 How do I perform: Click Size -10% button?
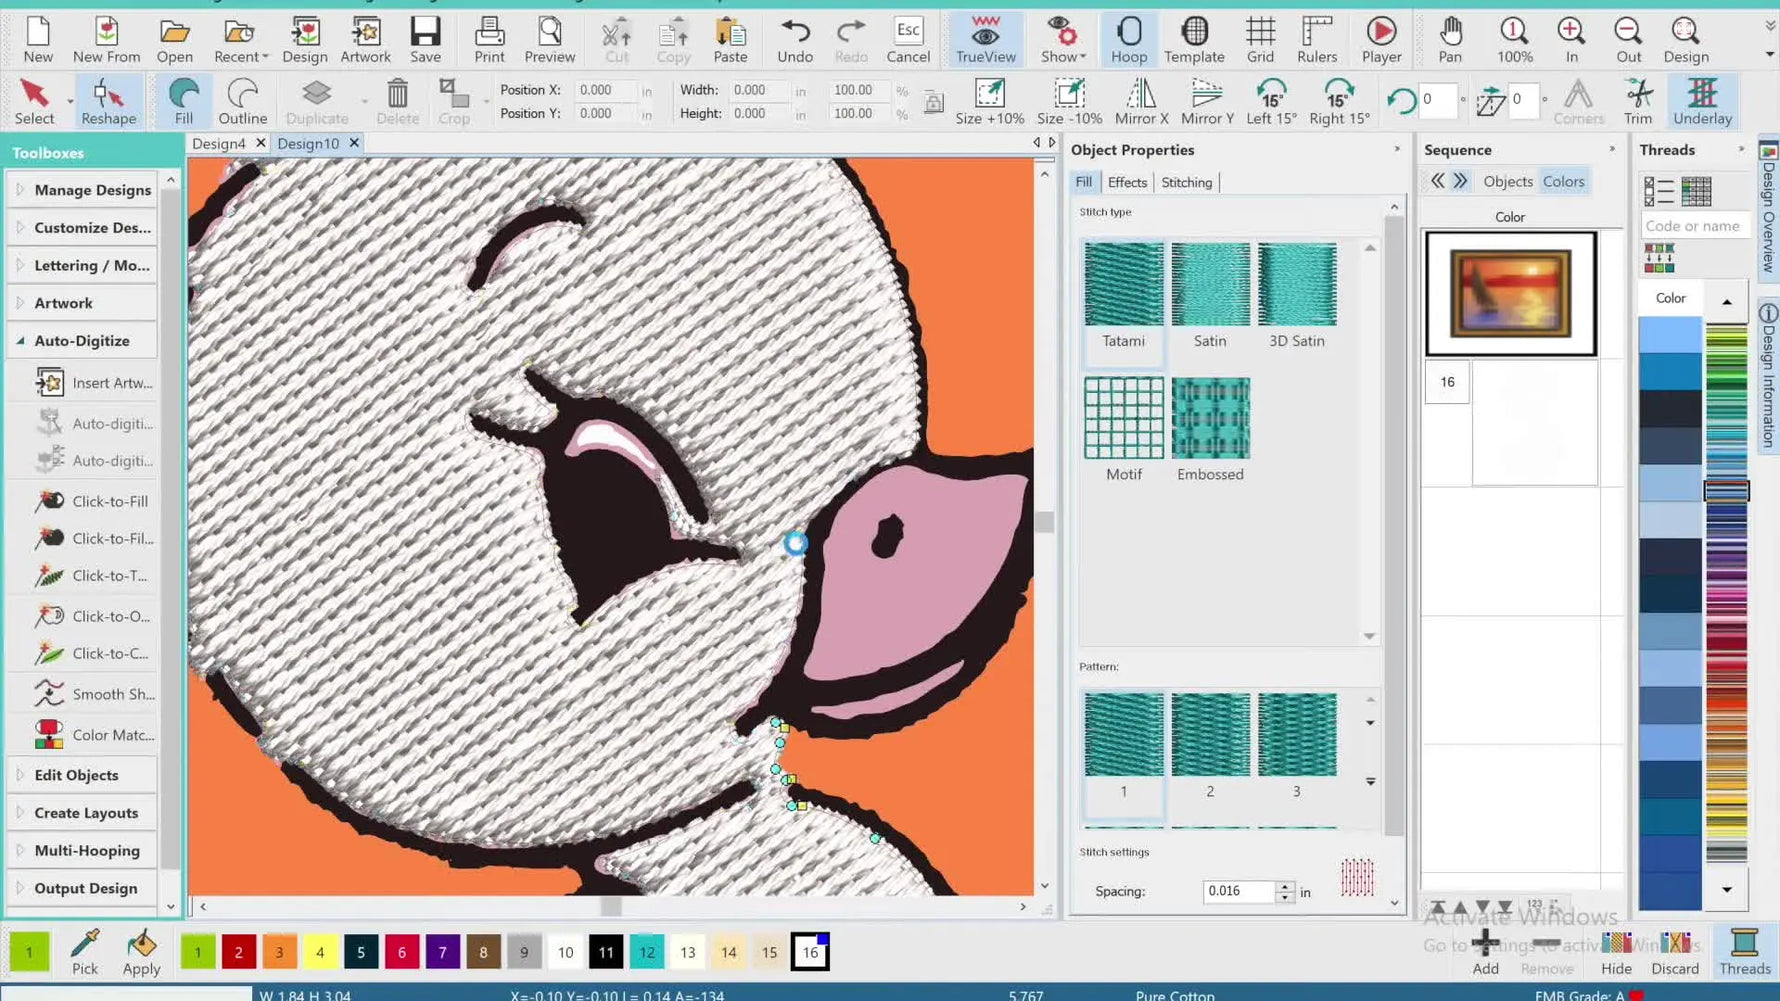pos(1069,102)
